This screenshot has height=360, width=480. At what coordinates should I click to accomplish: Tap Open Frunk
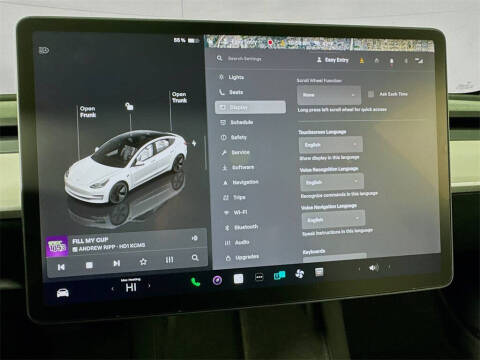click(88, 112)
